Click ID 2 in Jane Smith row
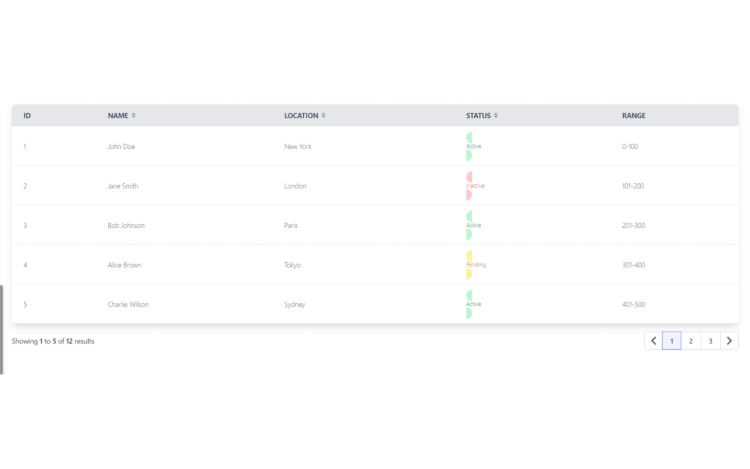The image size is (750, 469). click(25, 186)
